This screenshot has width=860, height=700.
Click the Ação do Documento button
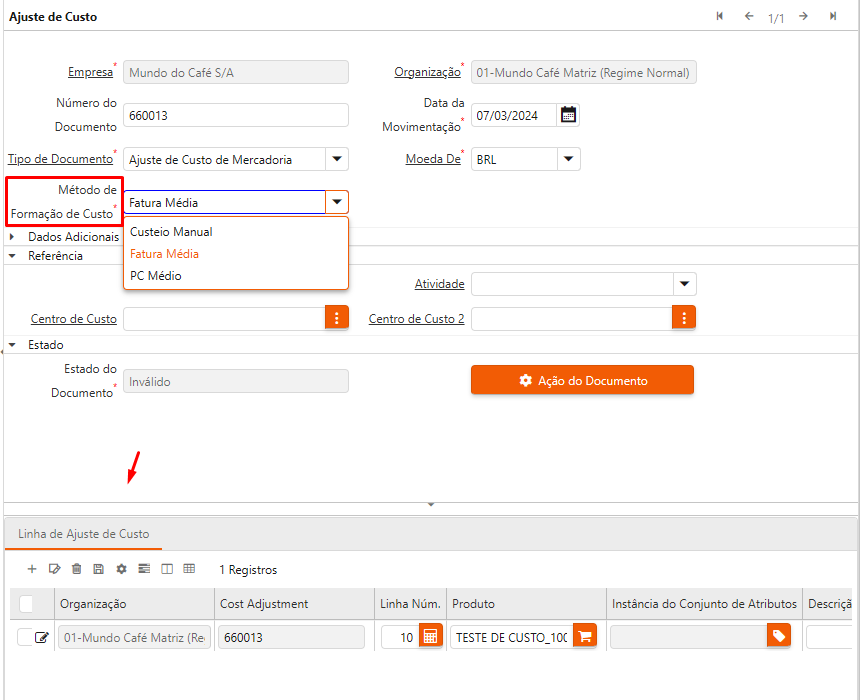coord(582,380)
